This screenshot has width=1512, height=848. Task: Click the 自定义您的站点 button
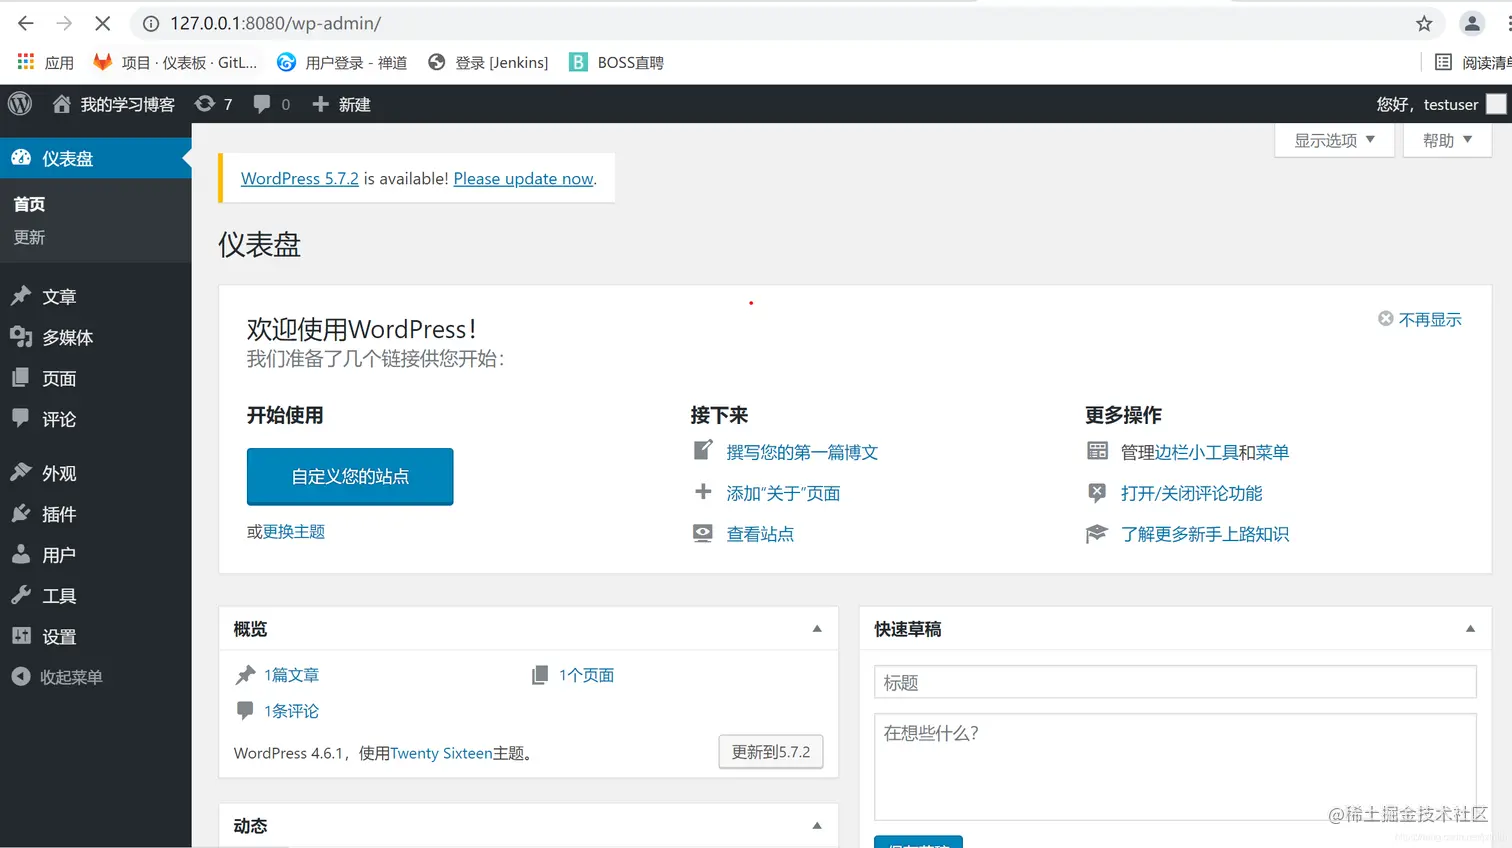(x=349, y=477)
